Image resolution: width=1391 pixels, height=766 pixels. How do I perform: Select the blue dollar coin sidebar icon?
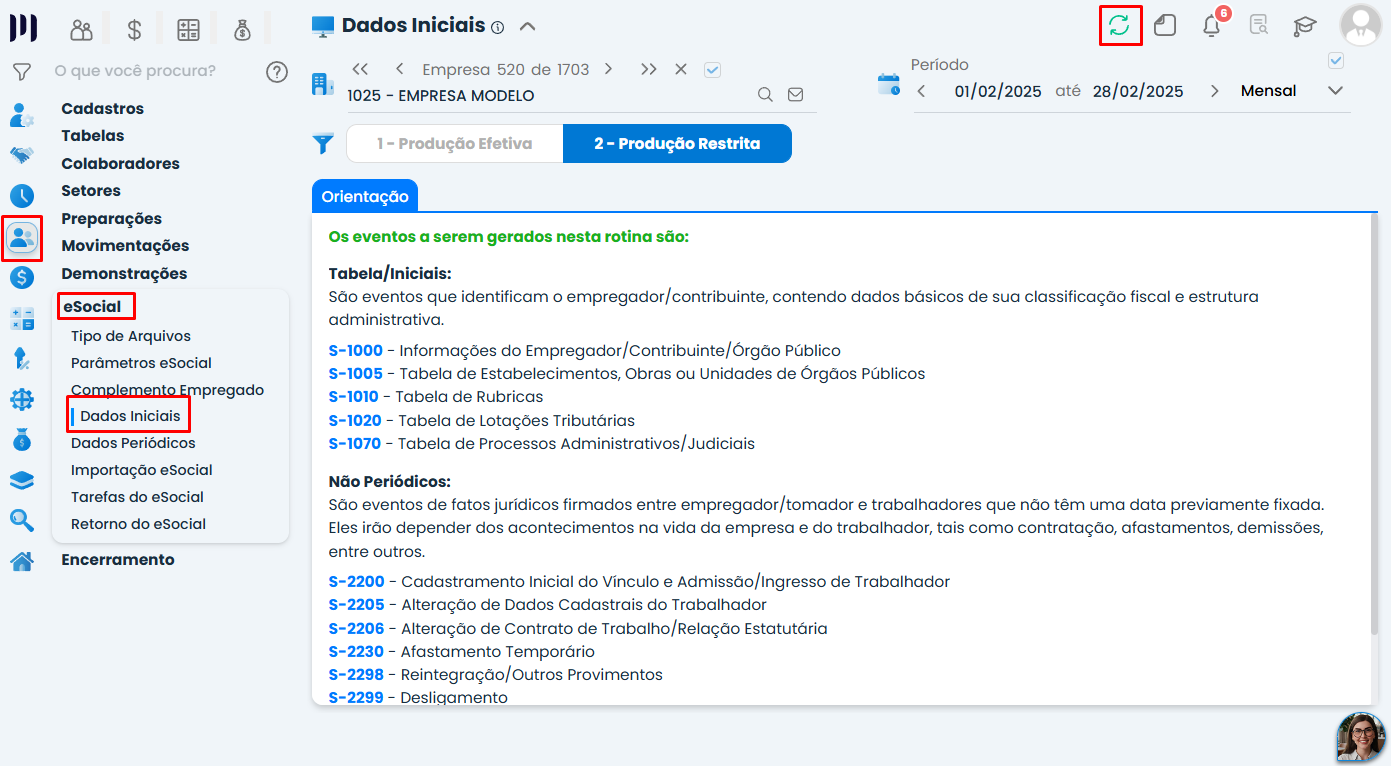(21, 278)
